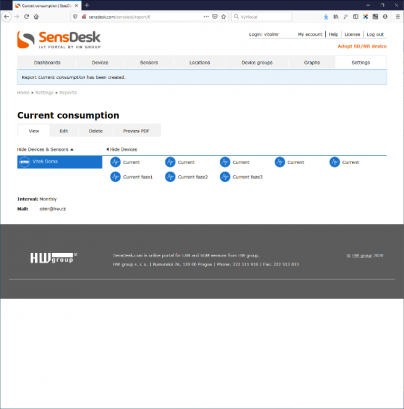The image size is (404, 409).
Task: Click the browser forward arrow
Action: click(x=17, y=17)
